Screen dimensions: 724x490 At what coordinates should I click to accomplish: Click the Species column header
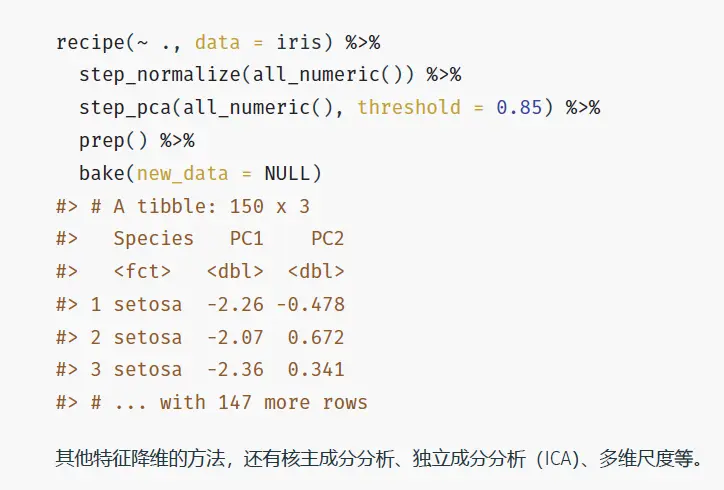click(x=154, y=238)
